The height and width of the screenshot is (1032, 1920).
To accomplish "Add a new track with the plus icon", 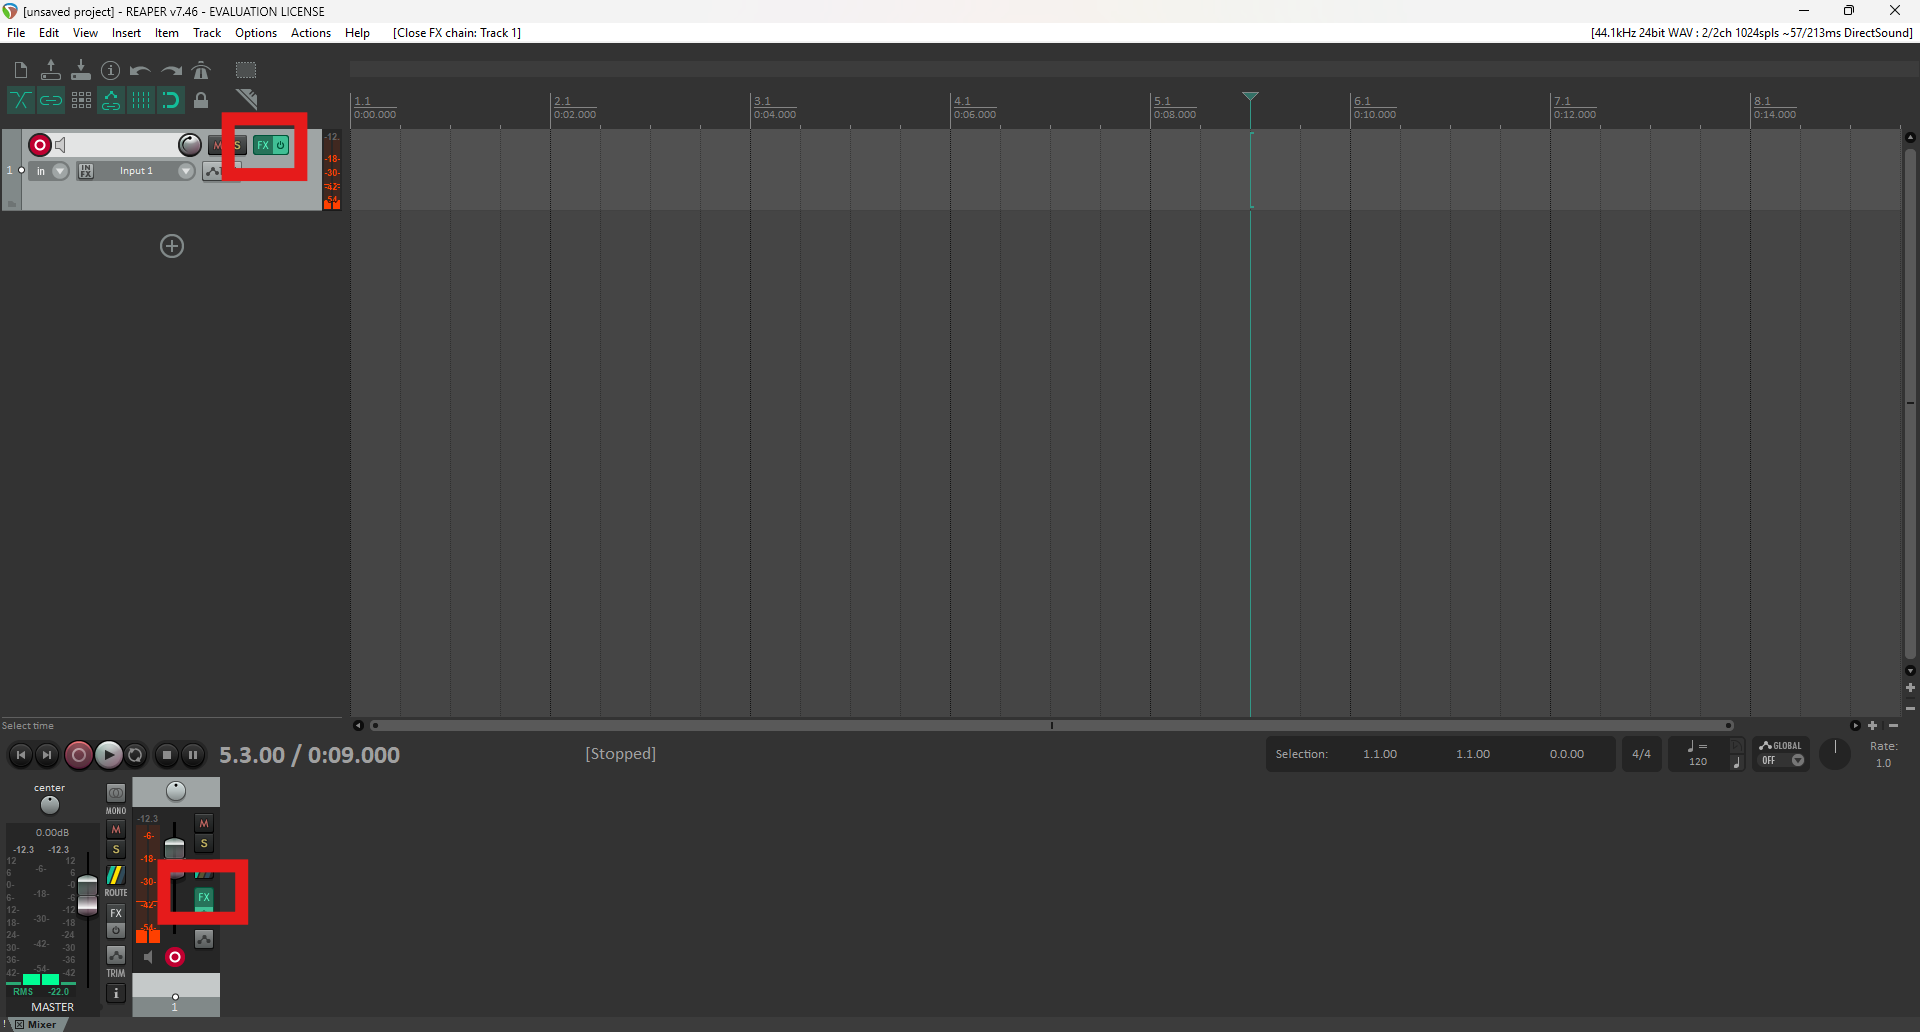I will [x=172, y=246].
